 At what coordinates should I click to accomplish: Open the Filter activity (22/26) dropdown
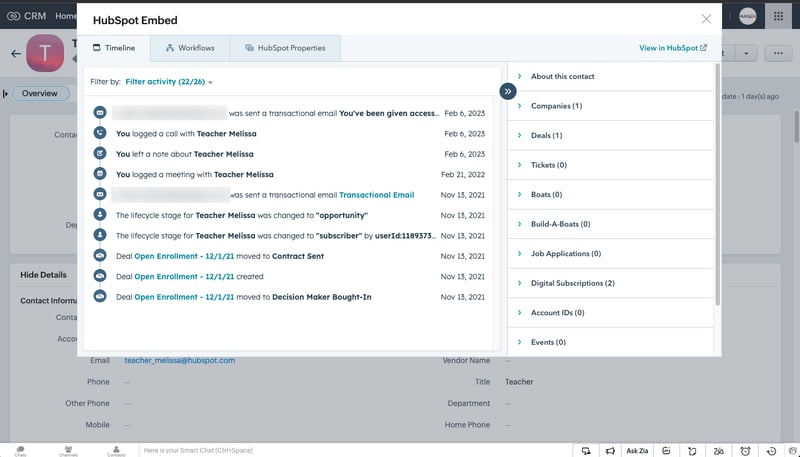pyautogui.click(x=169, y=81)
